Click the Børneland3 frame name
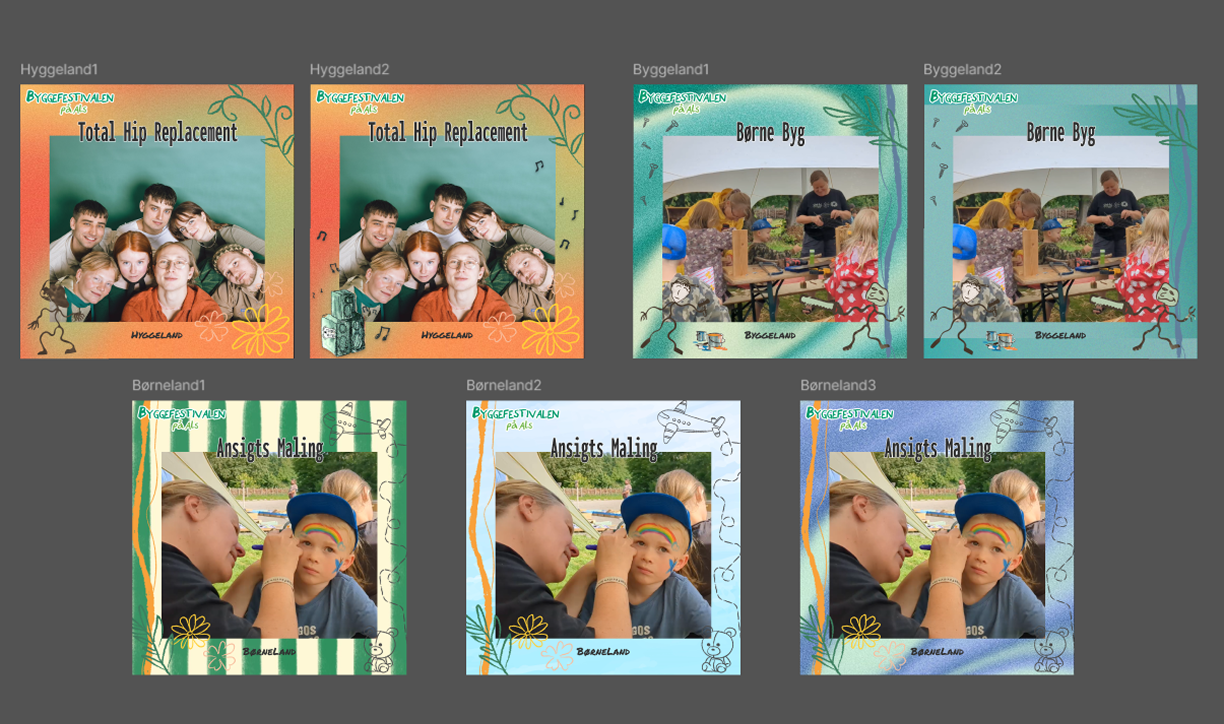The image size is (1224, 724). point(841,386)
